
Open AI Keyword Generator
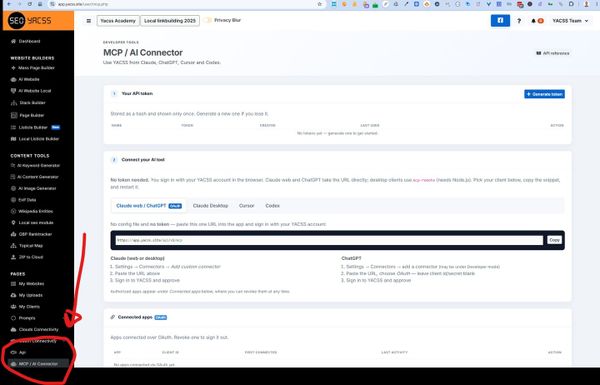click(x=35, y=165)
